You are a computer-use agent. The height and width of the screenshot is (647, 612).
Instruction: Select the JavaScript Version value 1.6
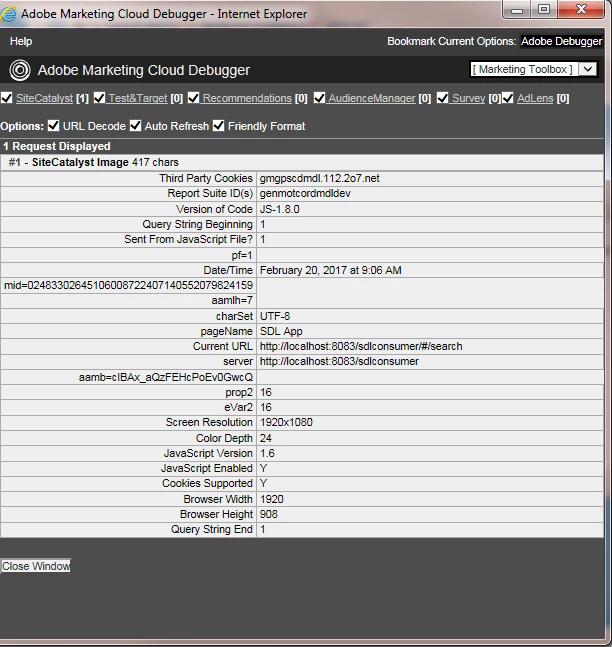click(267, 453)
